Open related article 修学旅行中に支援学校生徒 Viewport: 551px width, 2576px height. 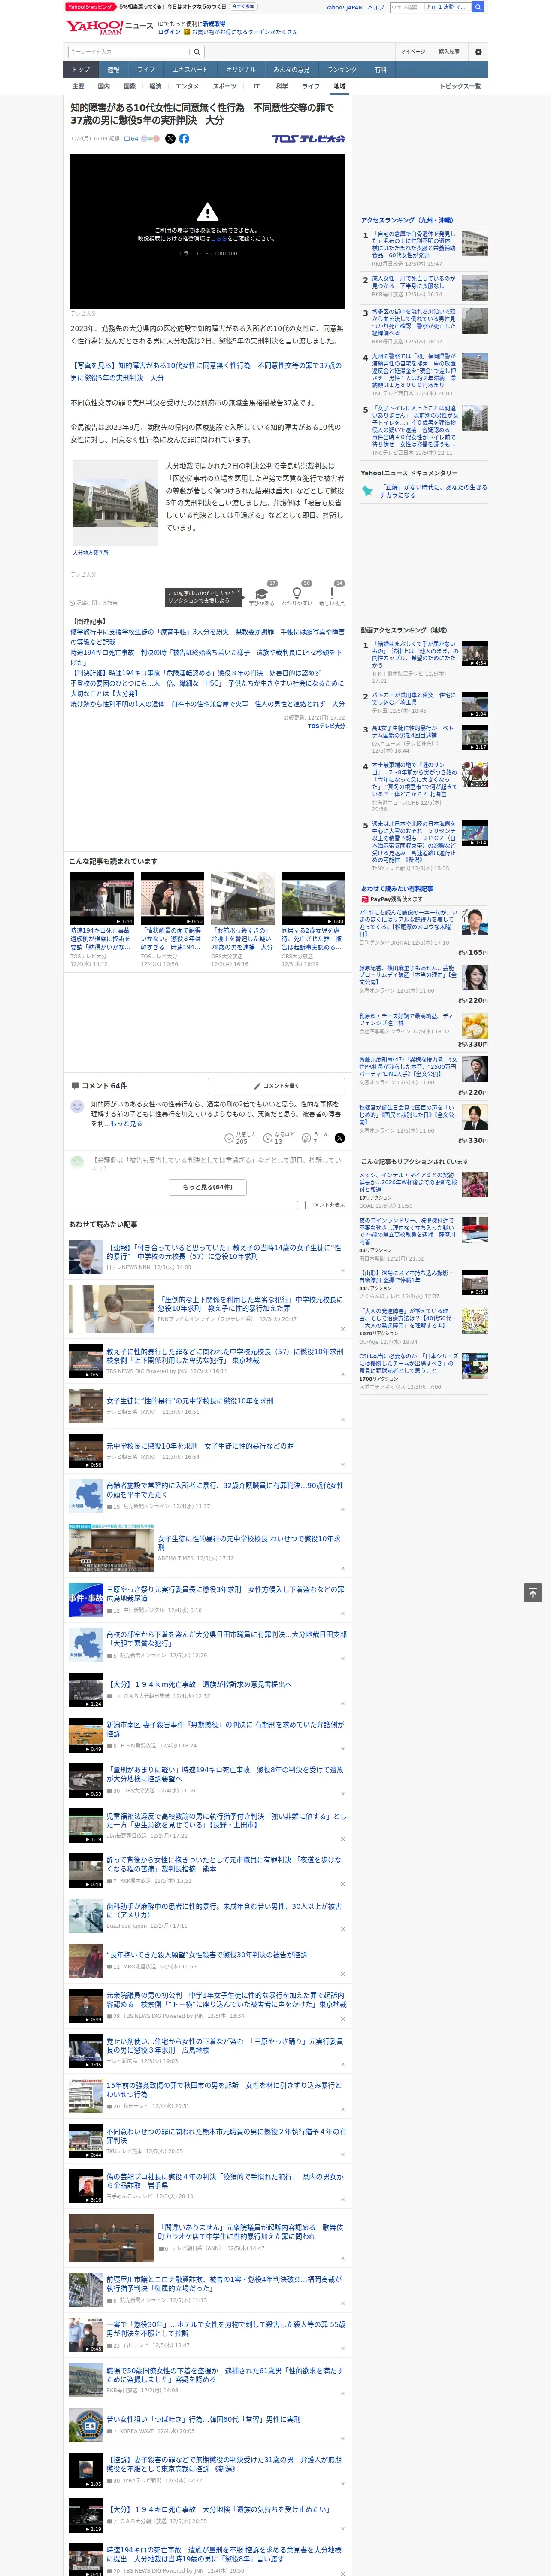[207, 637]
